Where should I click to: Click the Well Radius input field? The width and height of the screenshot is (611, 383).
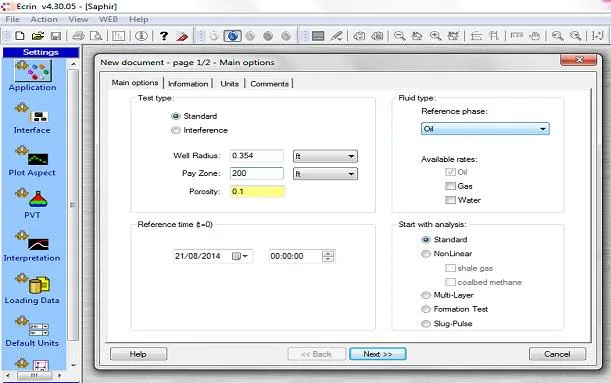click(x=257, y=156)
